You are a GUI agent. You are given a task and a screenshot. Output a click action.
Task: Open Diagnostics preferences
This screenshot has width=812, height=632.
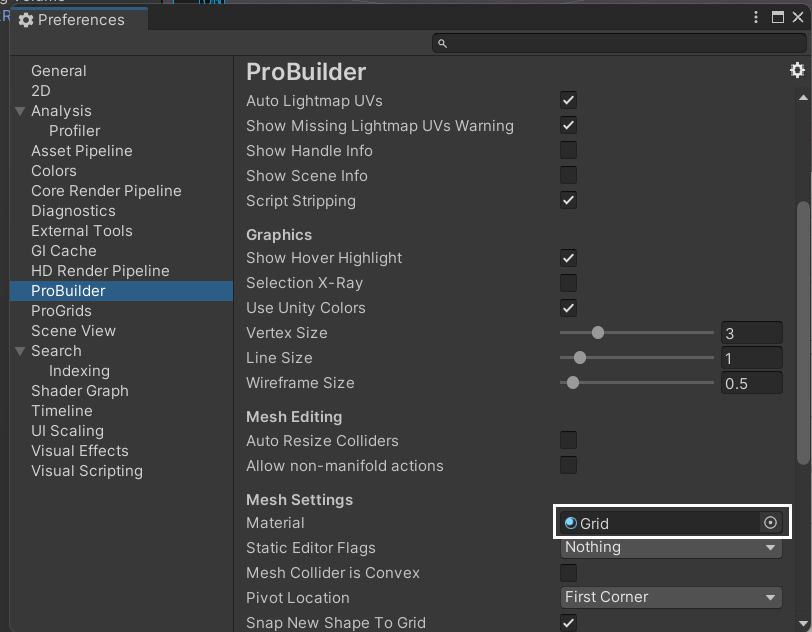74,211
